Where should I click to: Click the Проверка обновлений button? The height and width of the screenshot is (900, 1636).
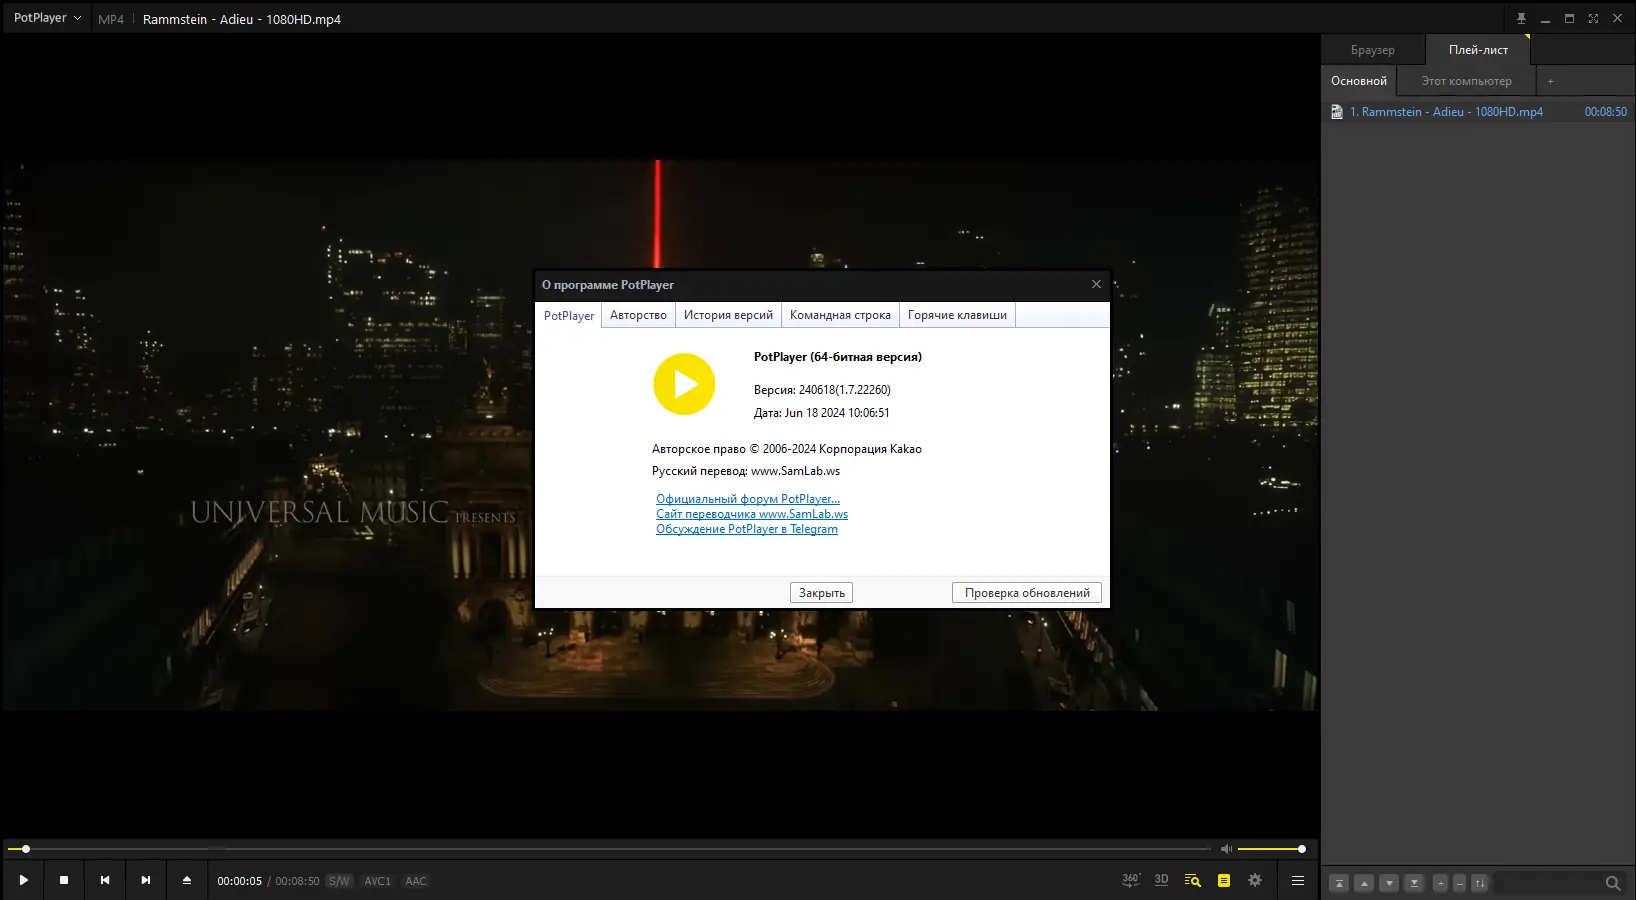[x=1027, y=593]
